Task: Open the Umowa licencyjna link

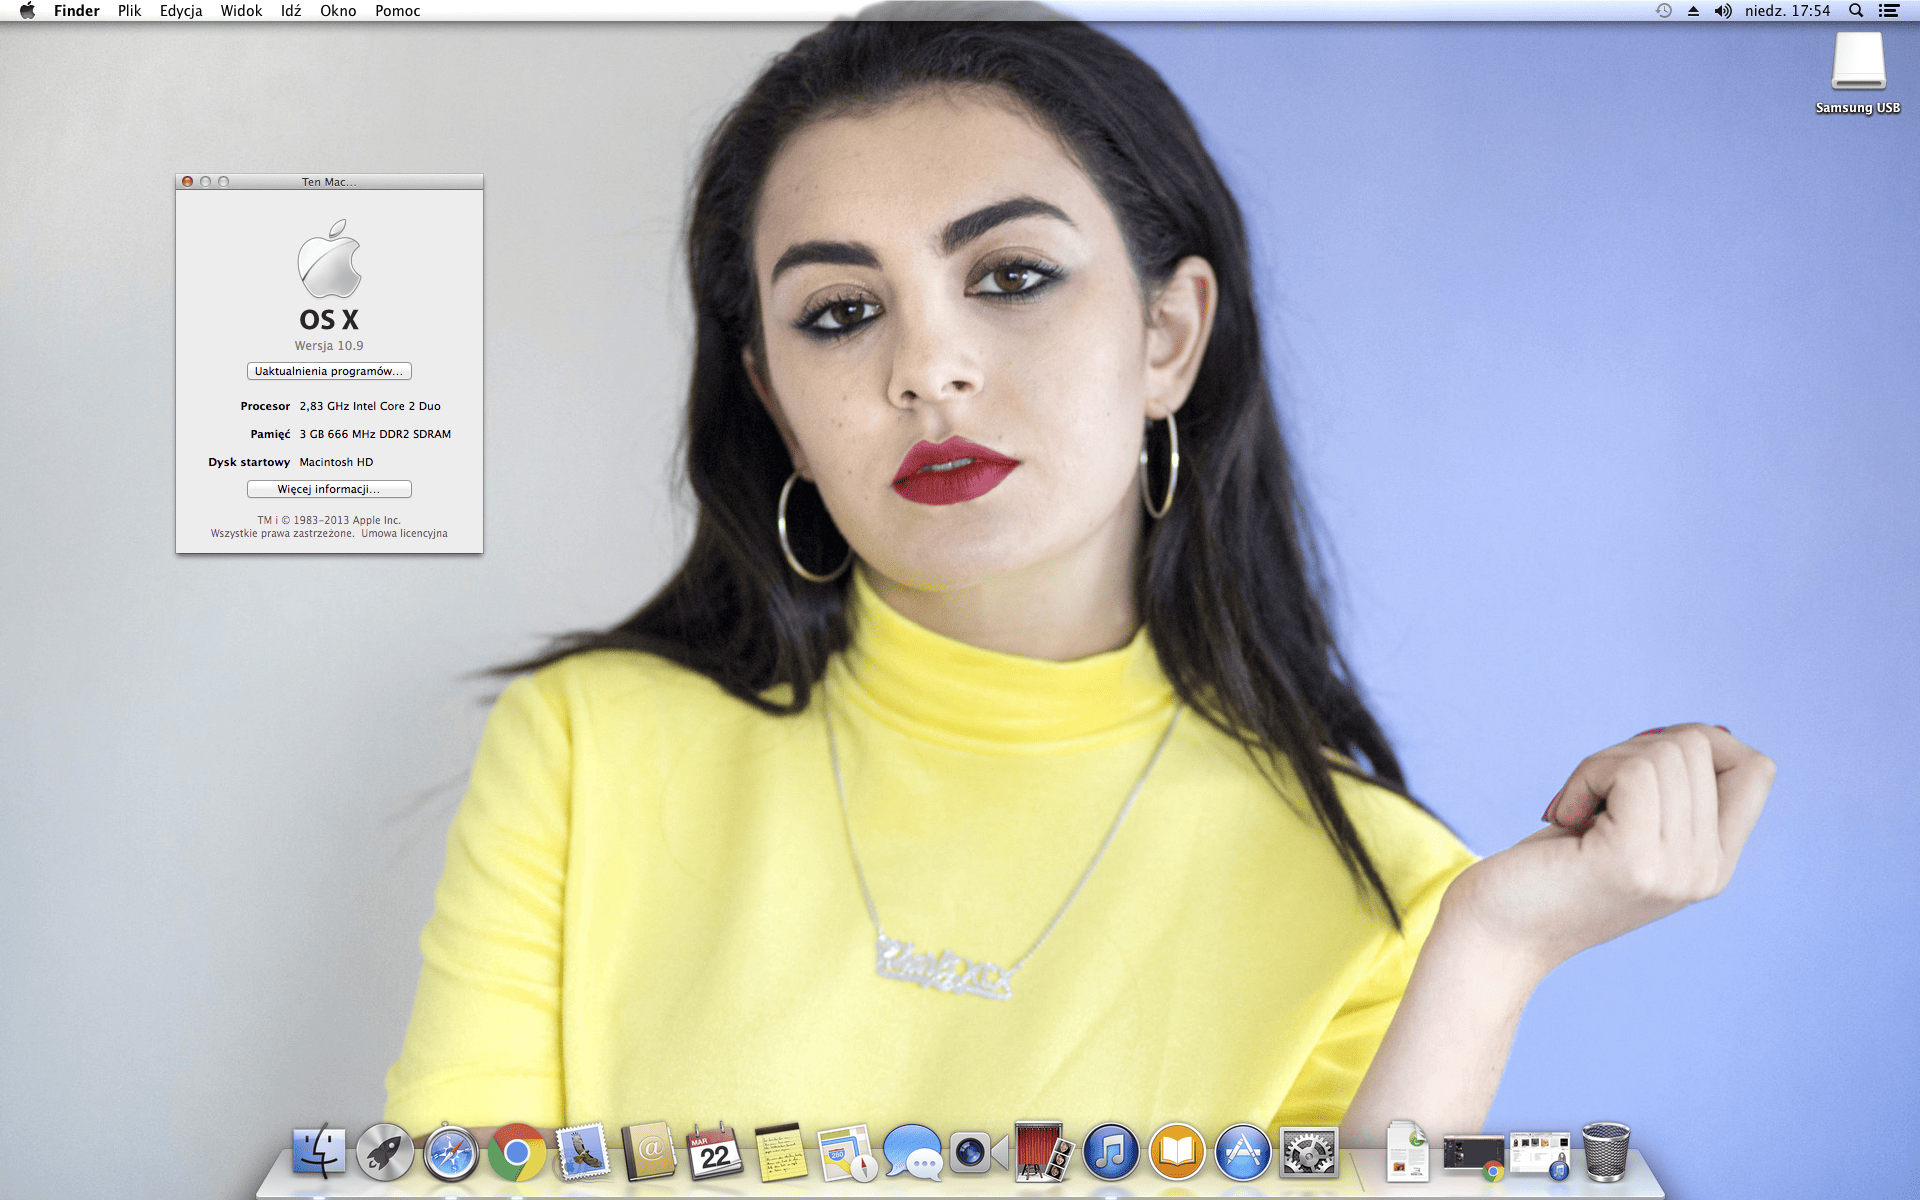Action: click(x=404, y=534)
